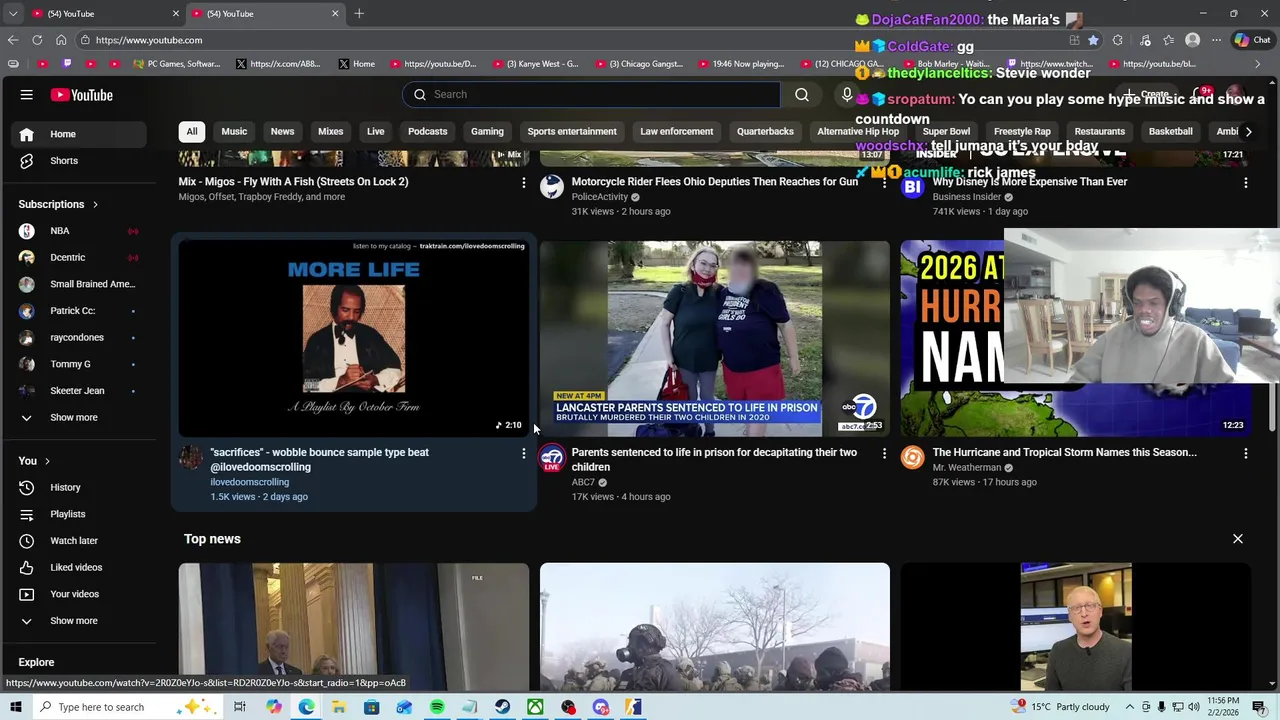Select the News filter chip
The image size is (1280, 720).
click(282, 131)
